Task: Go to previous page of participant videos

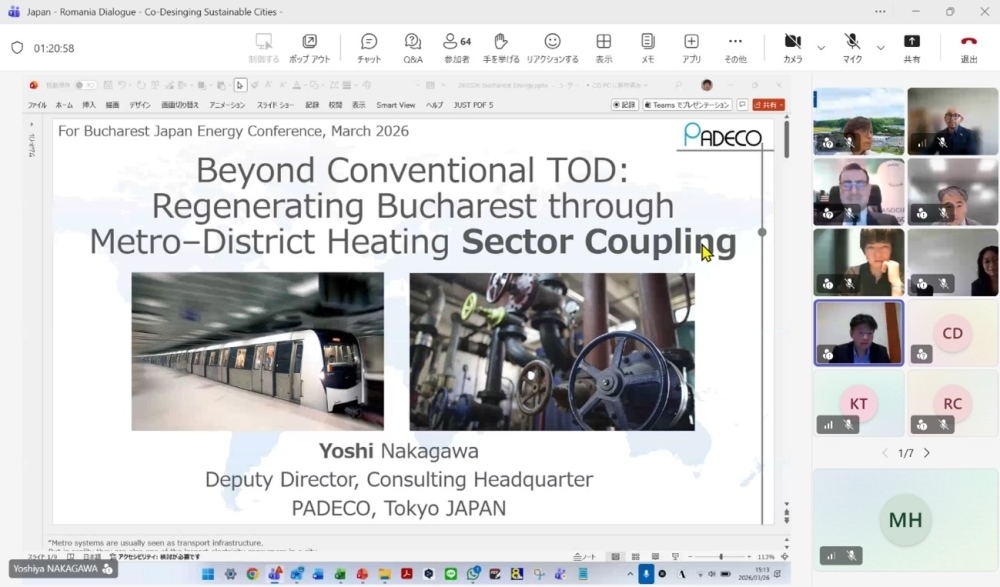Action: [x=884, y=453]
